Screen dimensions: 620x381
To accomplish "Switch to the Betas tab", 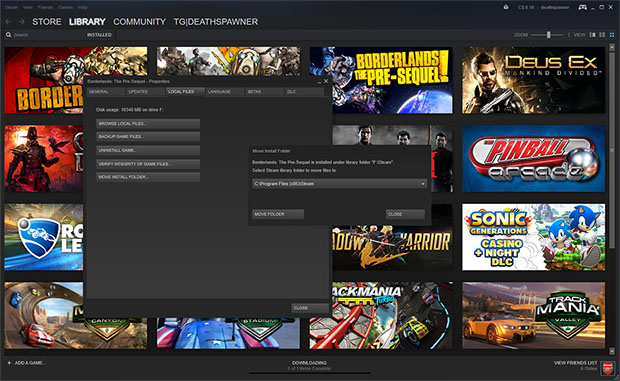I will 264,92.
